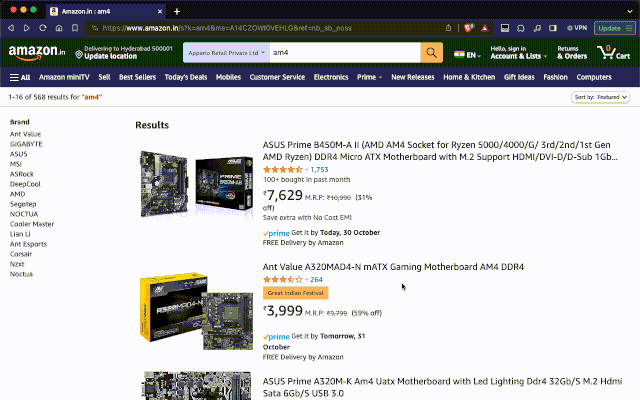This screenshot has width=640, height=400.
Task: Filter by brand AMD
Action: [18, 194]
